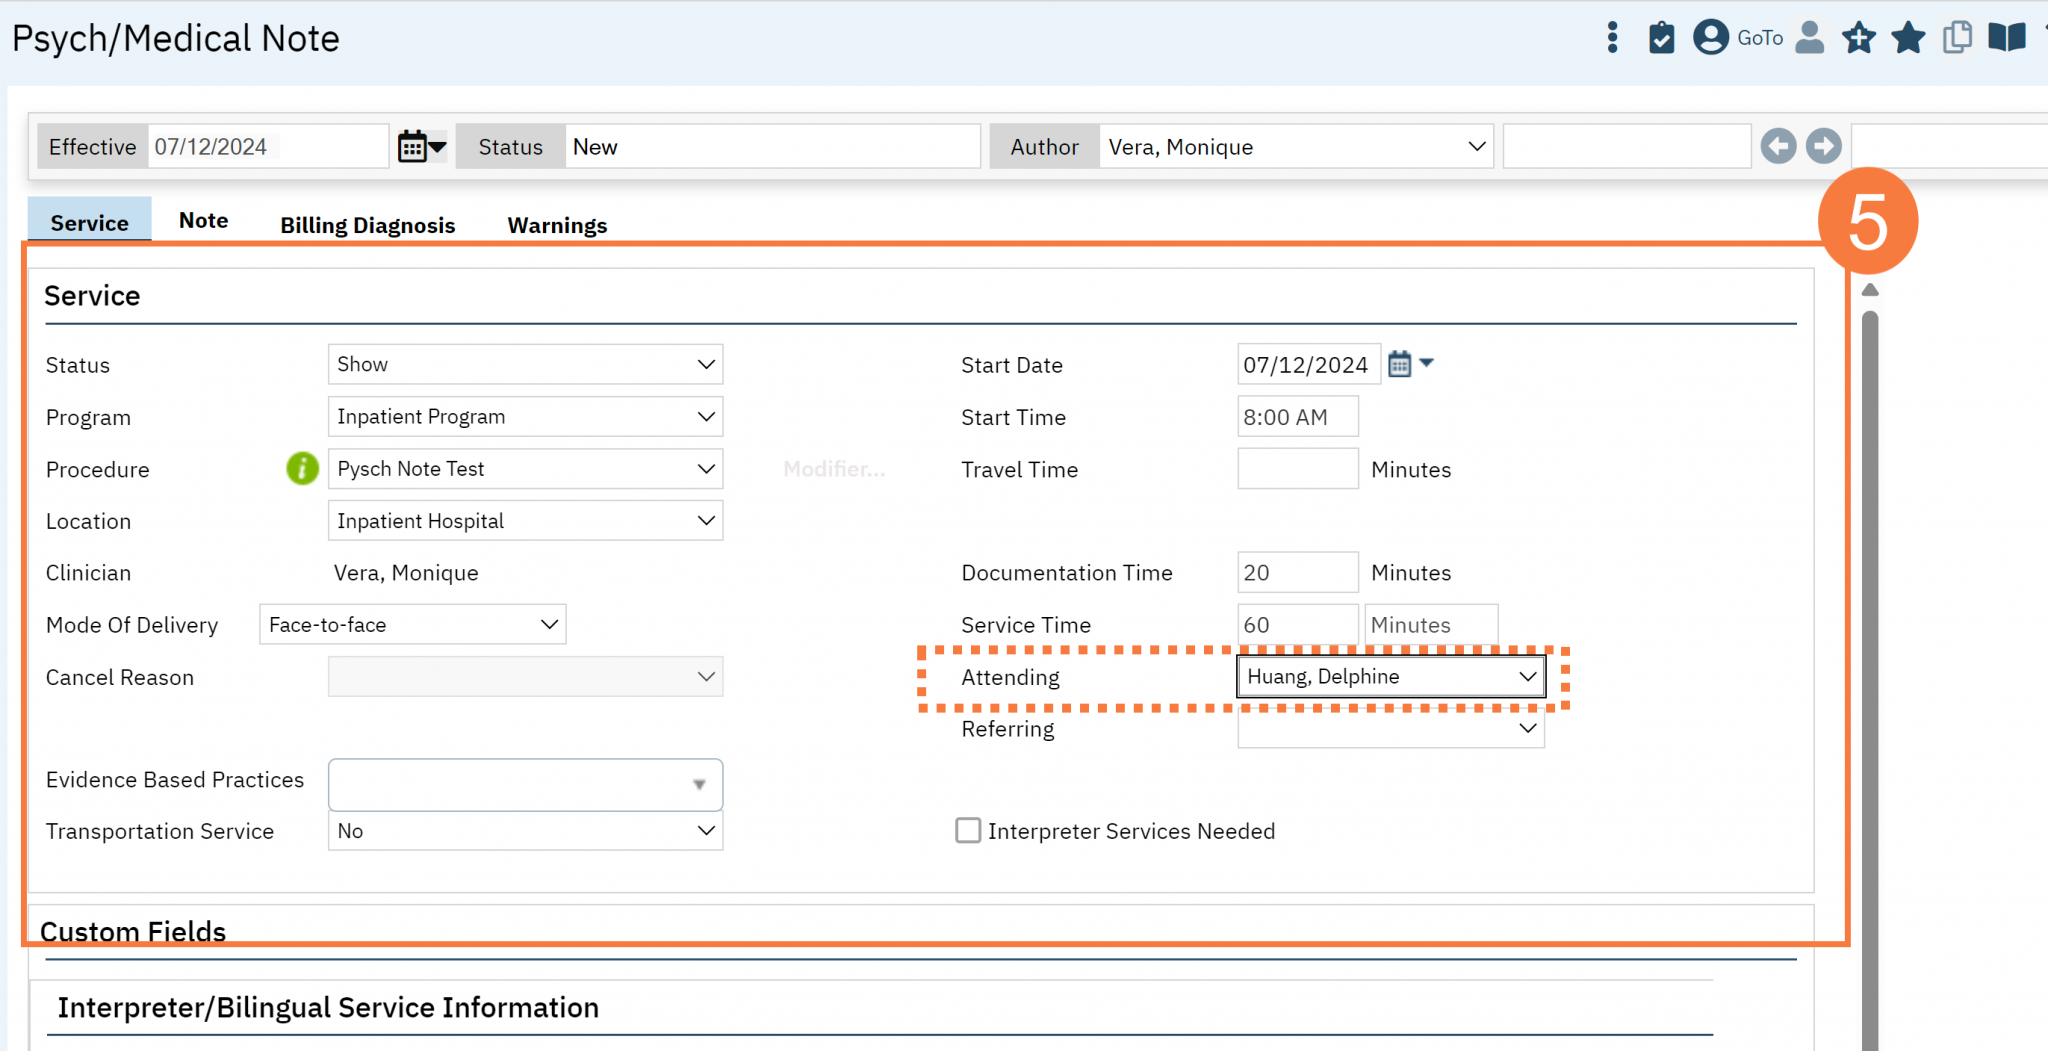Open the Effective date calendar picker
The height and width of the screenshot is (1051, 2048).
coord(415,145)
